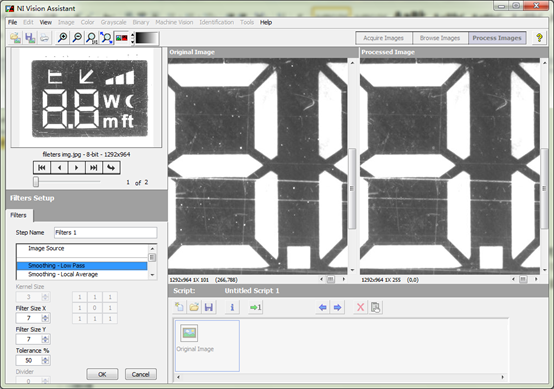Click the filter list scroll-down arrow
Screen dimensions: 554x389
point(152,275)
